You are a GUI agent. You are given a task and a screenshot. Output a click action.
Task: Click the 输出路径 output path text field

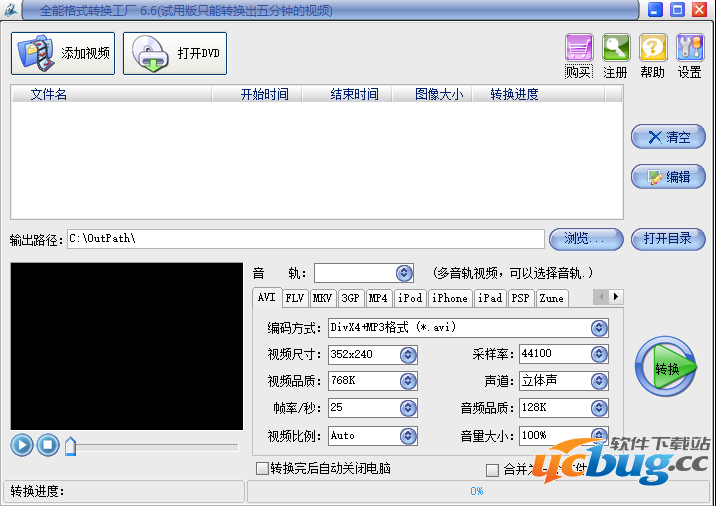click(305, 239)
